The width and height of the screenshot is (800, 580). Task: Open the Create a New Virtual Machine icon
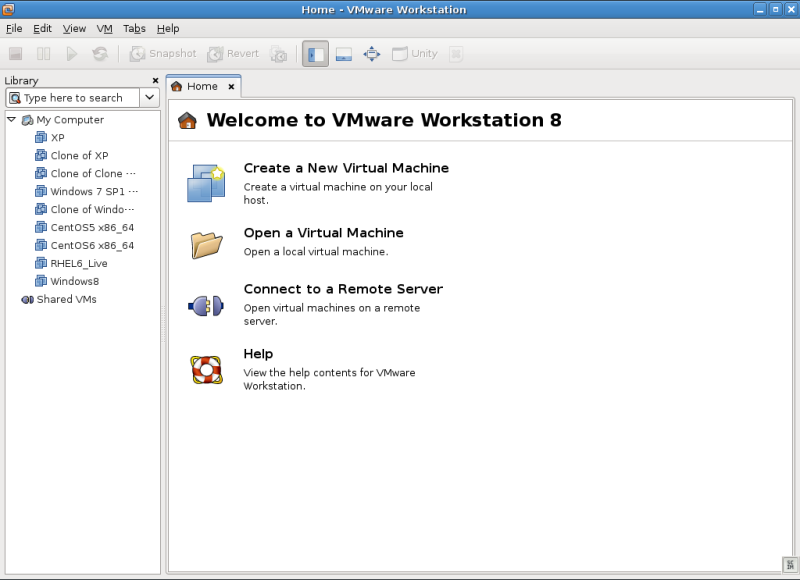tap(205, 183)
